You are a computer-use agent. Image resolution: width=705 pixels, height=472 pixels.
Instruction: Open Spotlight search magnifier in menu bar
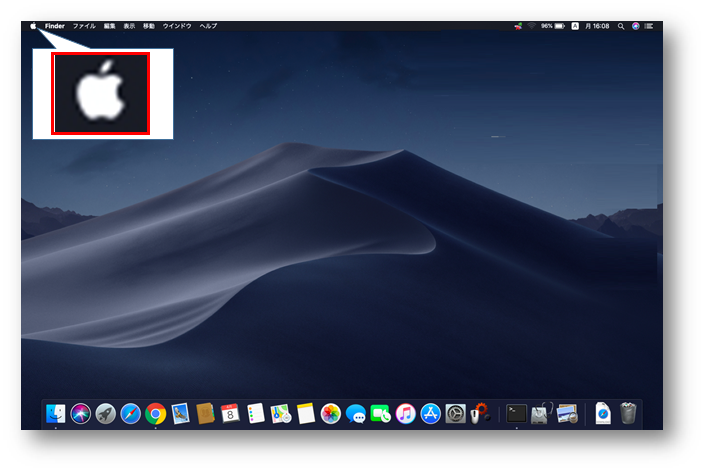click(621, 26)
